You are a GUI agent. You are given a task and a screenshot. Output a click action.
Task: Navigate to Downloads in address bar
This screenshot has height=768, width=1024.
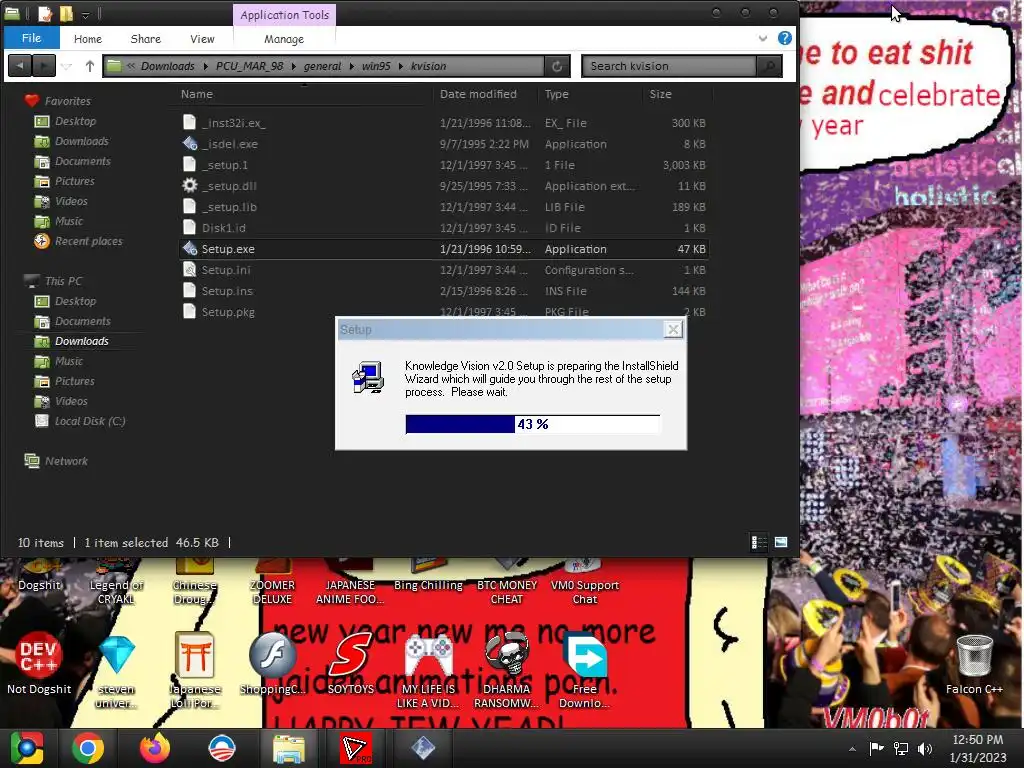click(x=167, y=66)
